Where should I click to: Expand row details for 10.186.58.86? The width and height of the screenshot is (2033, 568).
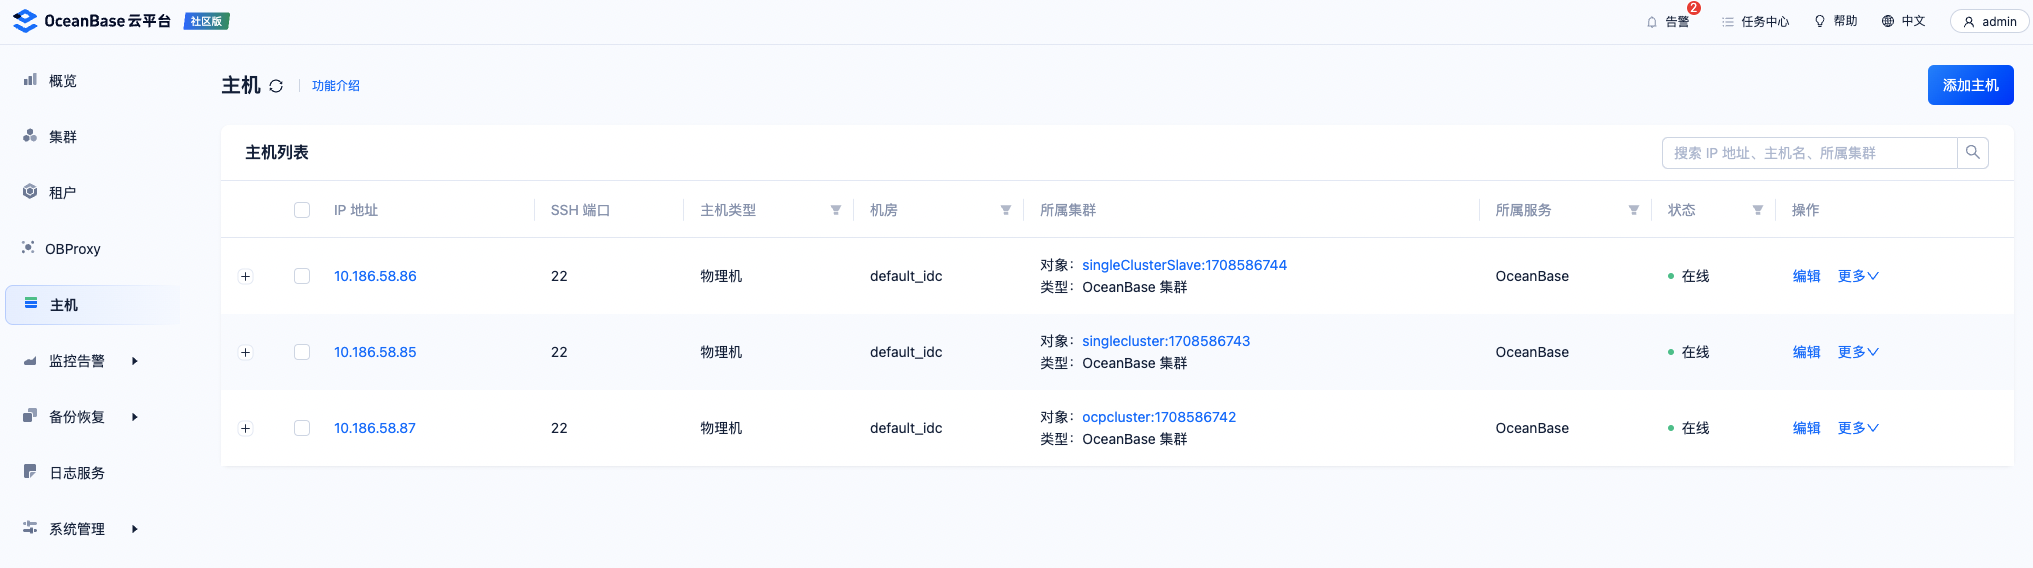(x=245, y=276)
